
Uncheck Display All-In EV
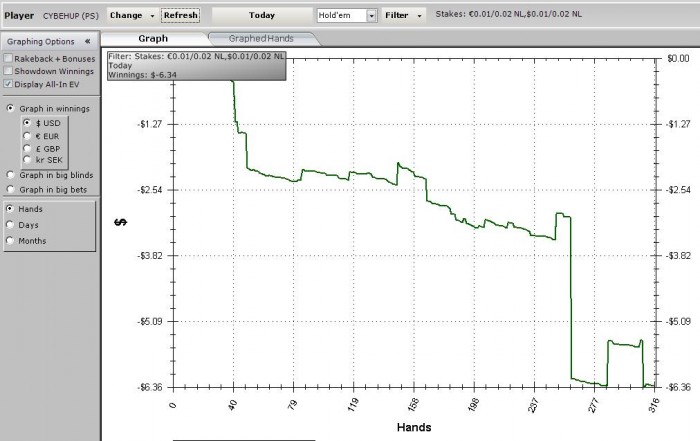(x=8, y=84)
